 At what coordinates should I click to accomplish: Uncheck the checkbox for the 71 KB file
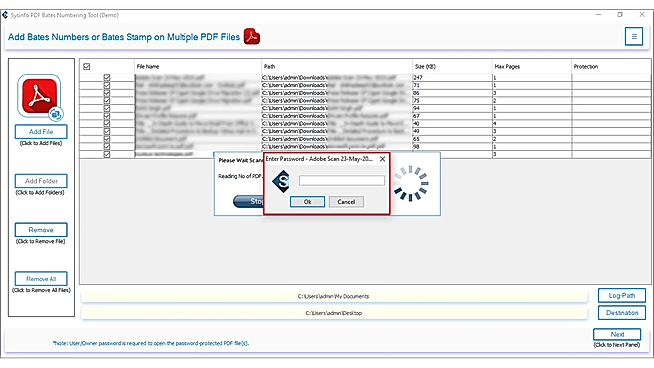click(x=107, y=85)
